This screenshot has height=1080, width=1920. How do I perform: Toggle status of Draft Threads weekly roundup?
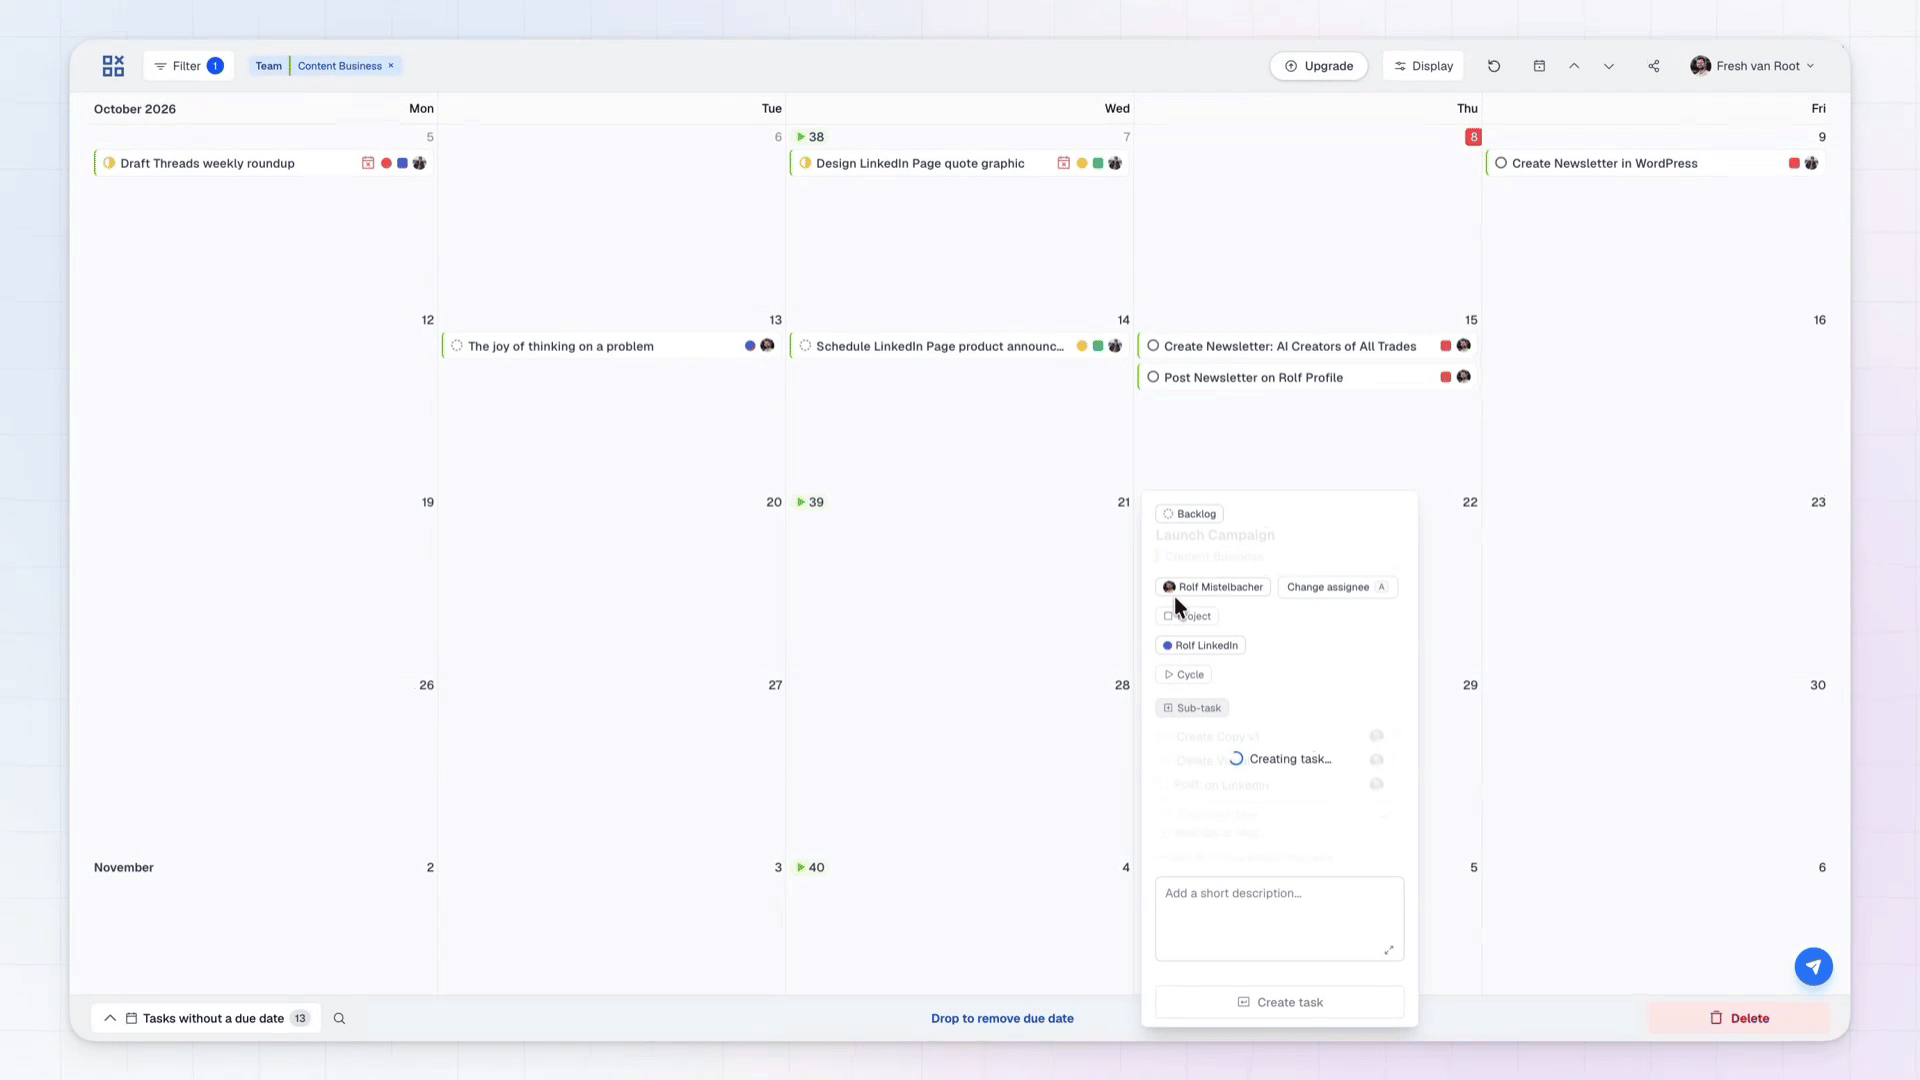pyautogui.click(x=109, y=163)
